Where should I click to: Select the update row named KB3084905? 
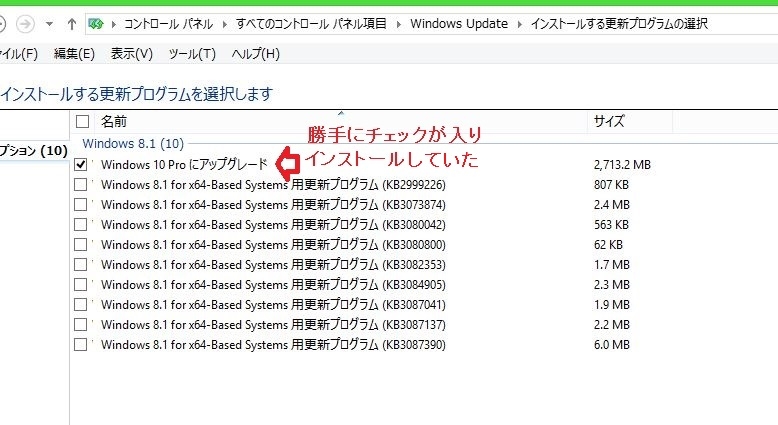(x=273, y=284)
